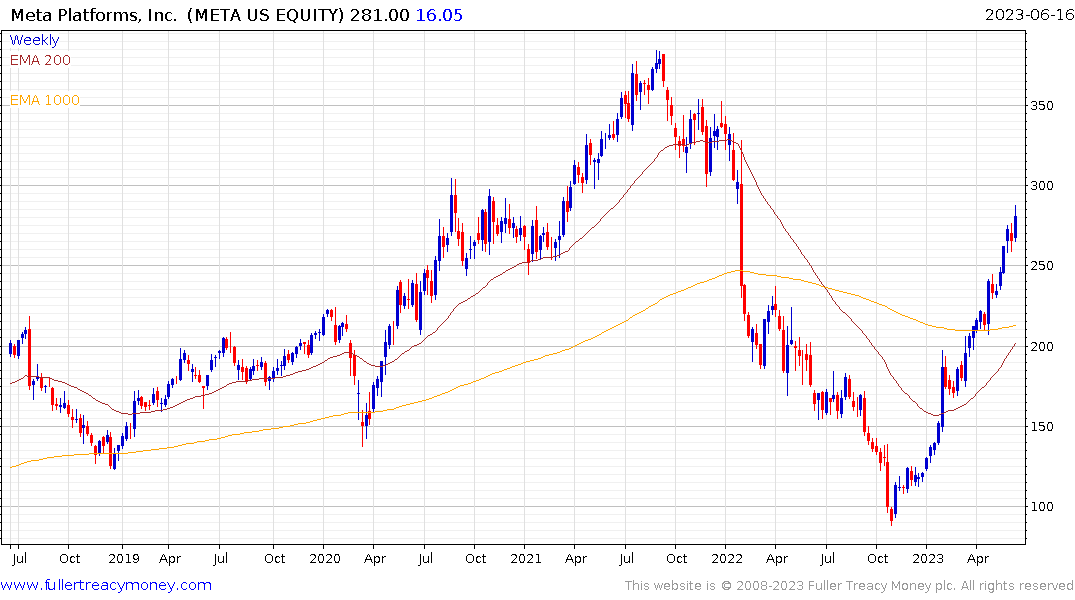Click the blue price change 16.05
The image size is (1075, 600).
pos(439,15)
